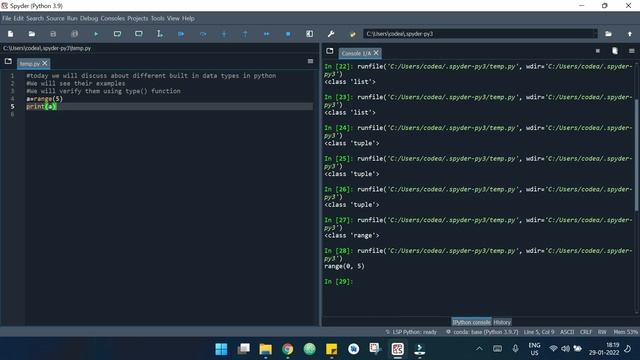640x360 pixels.
Task: Continue execution to the next breakpoint
Action: click(x=267, y=34)
